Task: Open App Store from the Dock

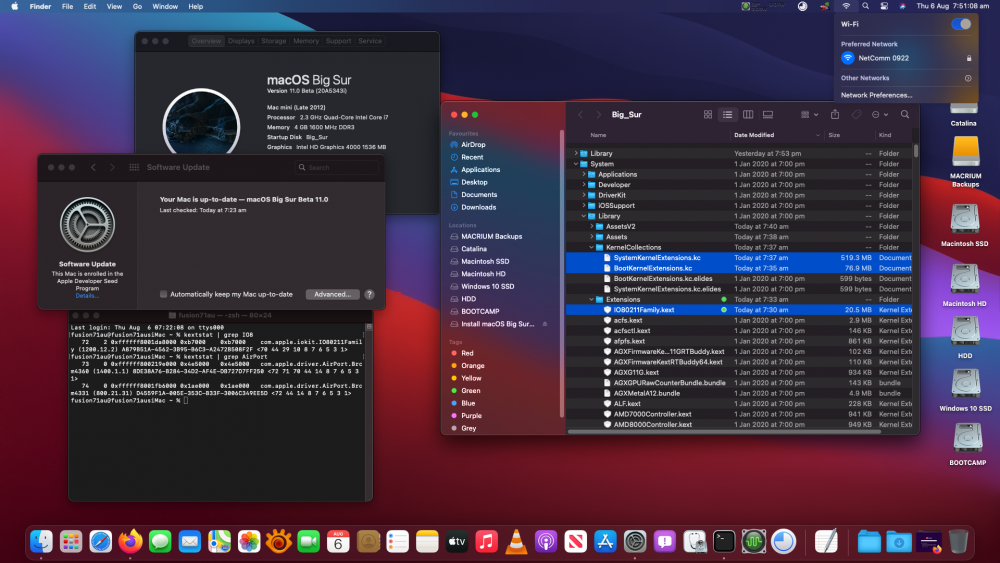Action: coord(605,541)
